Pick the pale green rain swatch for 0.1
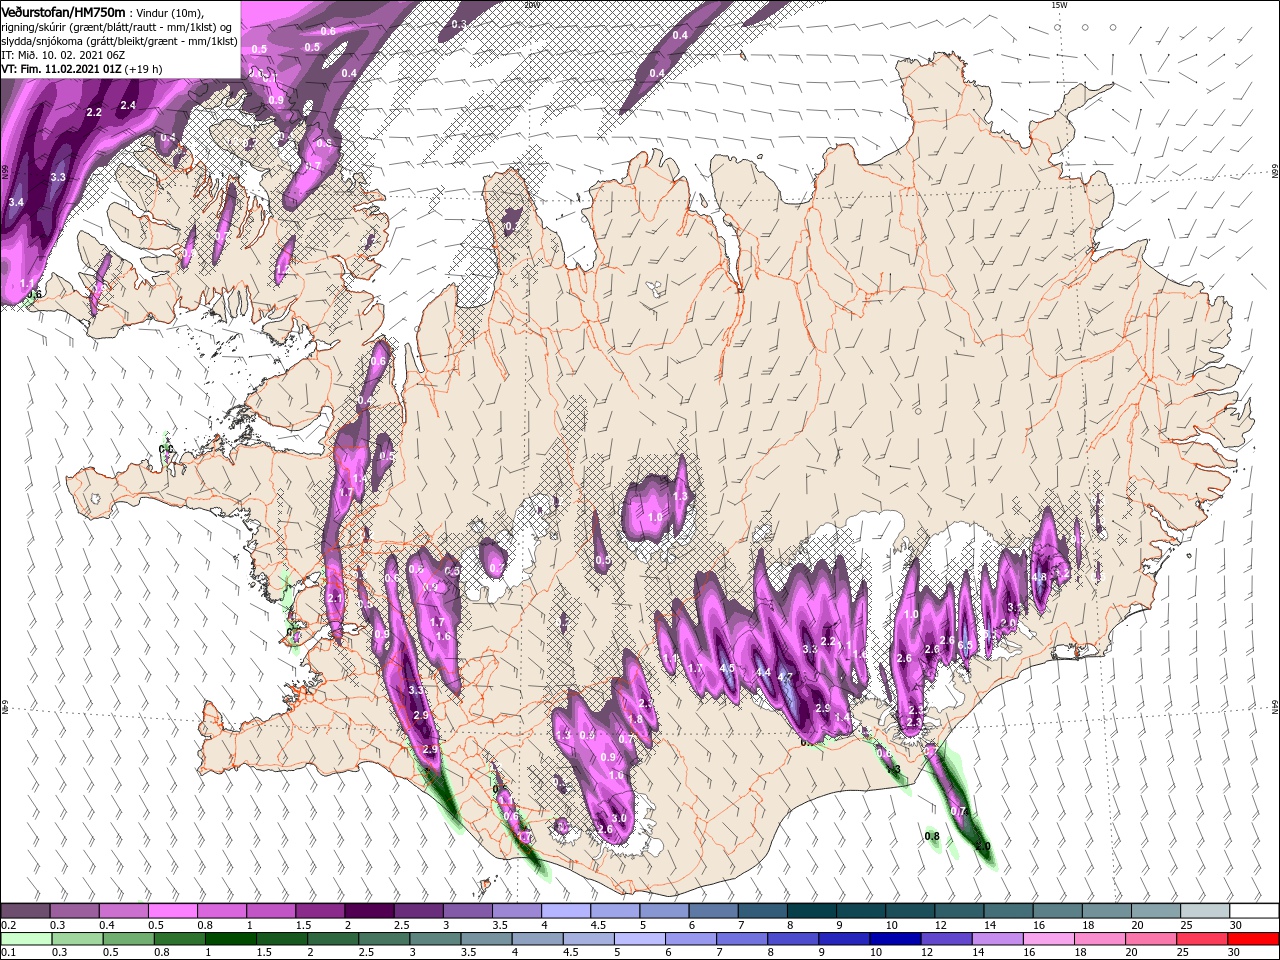Image resolution: width=1280 pixels, height=960 pixels. coord(25,939)
